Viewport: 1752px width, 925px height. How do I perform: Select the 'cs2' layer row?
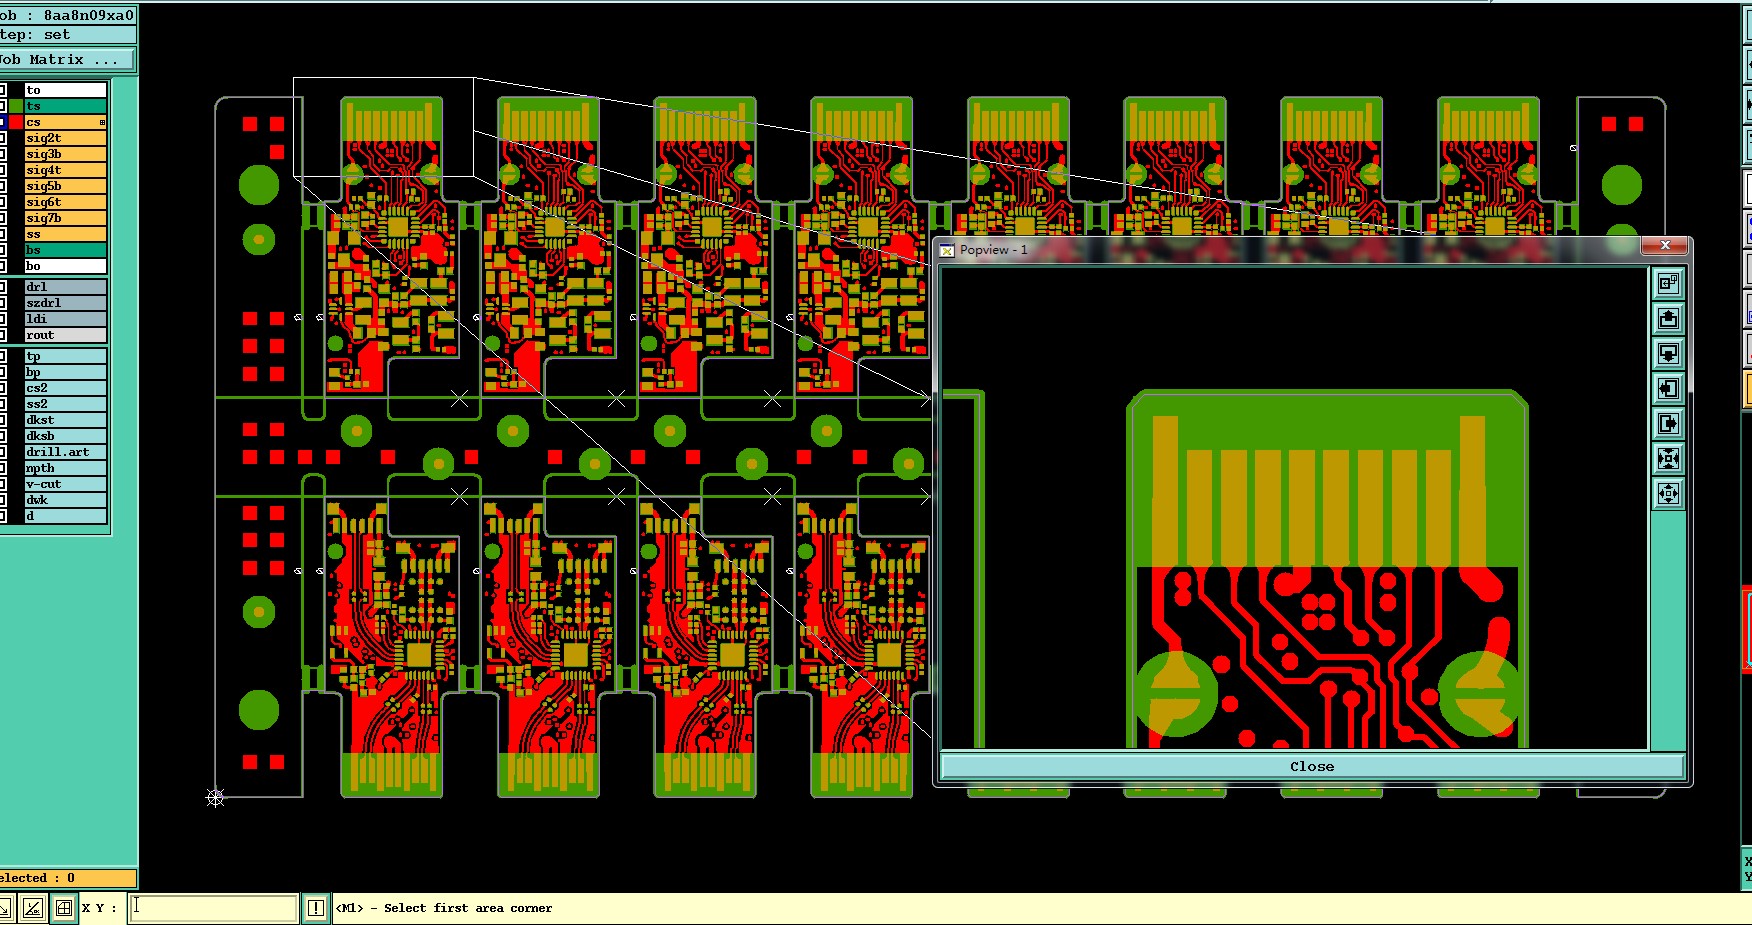tap(65, 388)
